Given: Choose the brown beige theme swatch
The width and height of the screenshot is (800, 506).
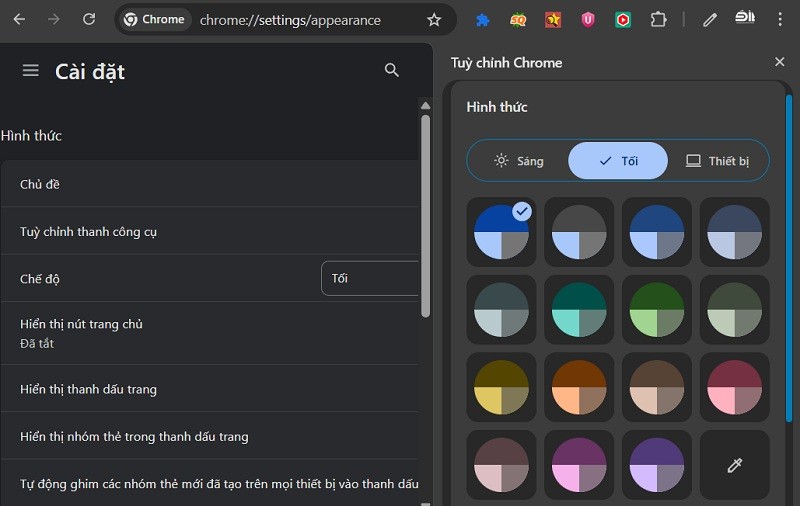Looking at the screenshot, I should pyautogui.click(x=657, y=387).
